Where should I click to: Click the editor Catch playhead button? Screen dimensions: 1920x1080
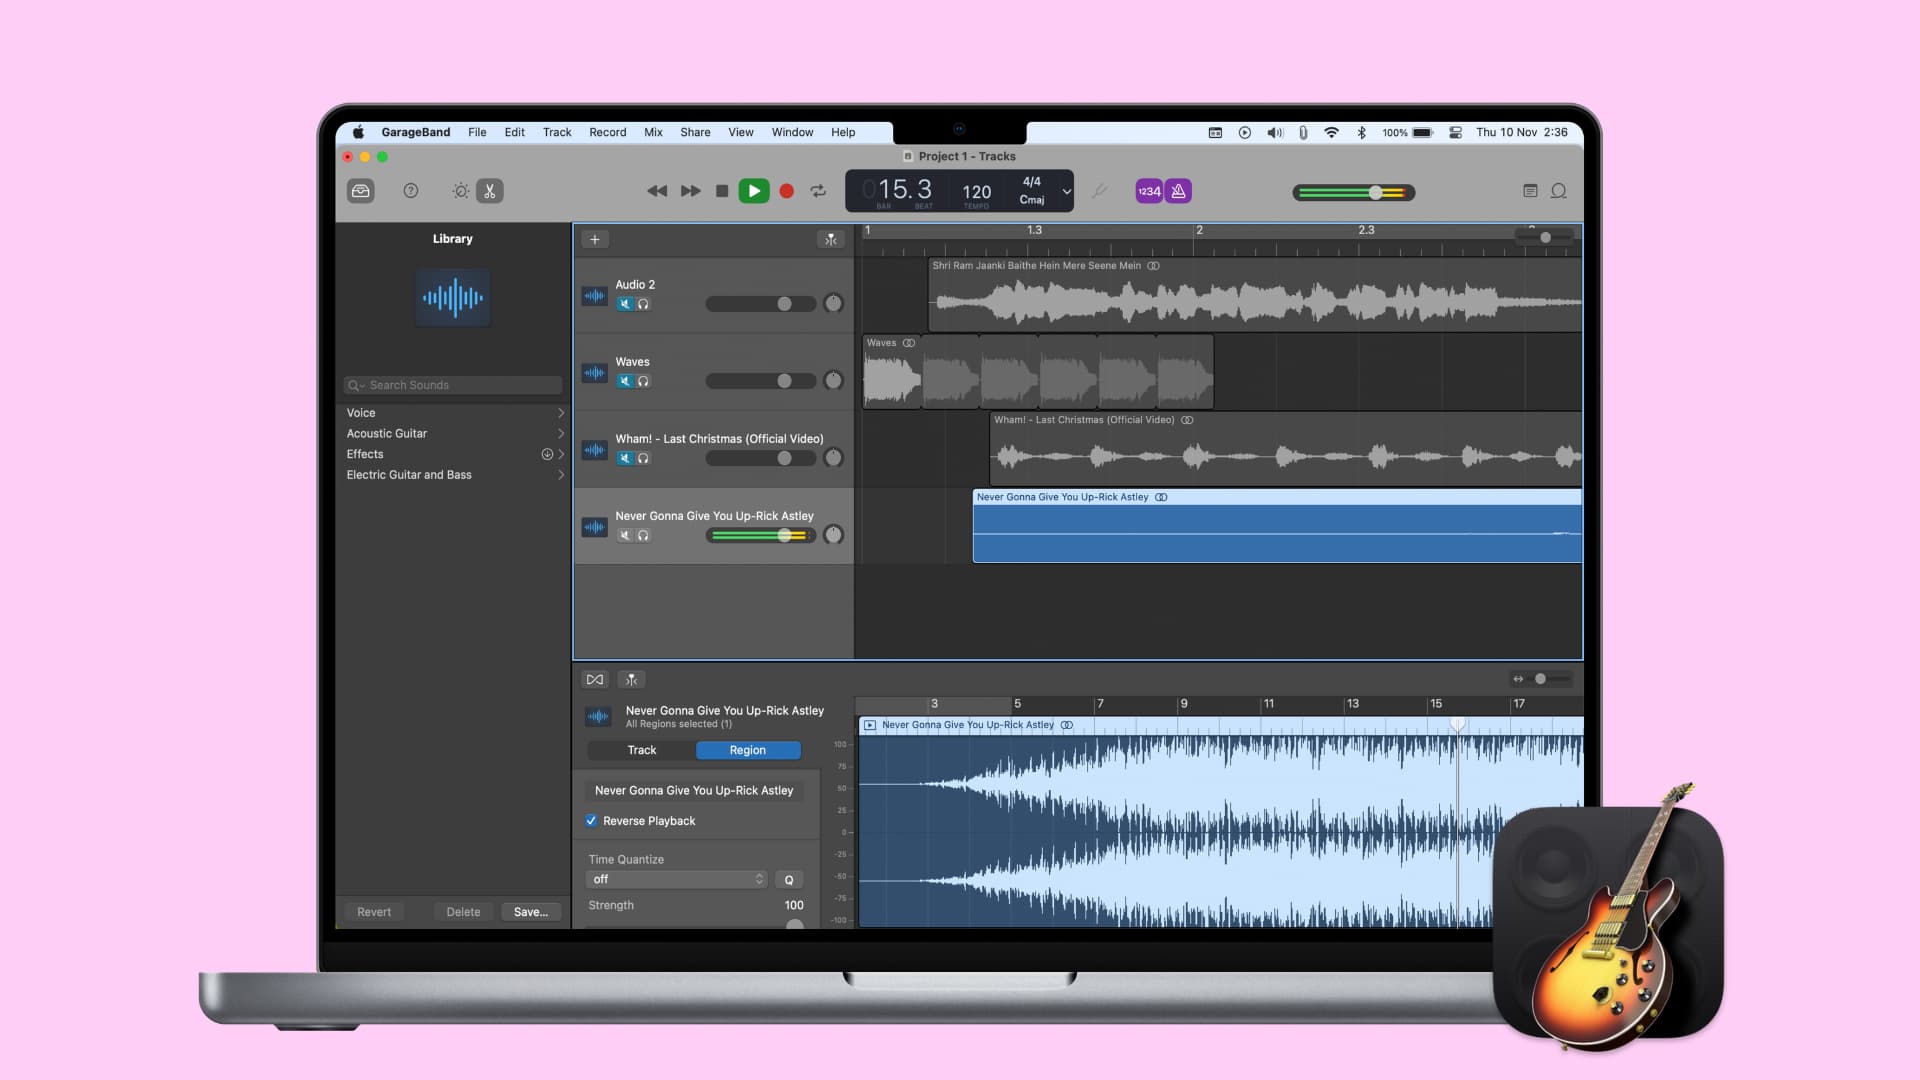click(631, 679)
